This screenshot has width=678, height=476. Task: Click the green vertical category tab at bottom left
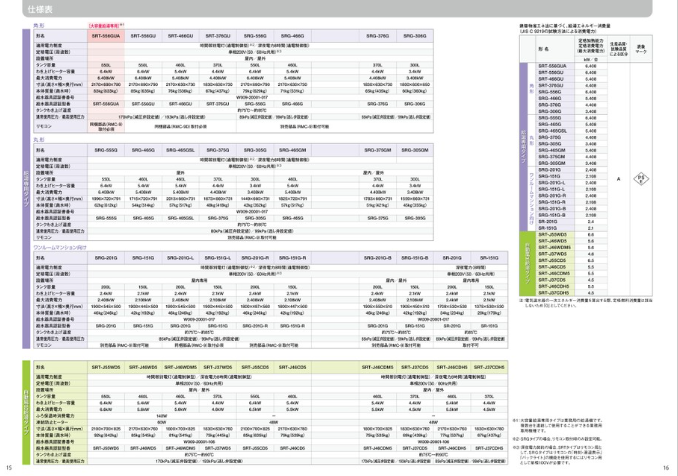click(x=14, y=400)
